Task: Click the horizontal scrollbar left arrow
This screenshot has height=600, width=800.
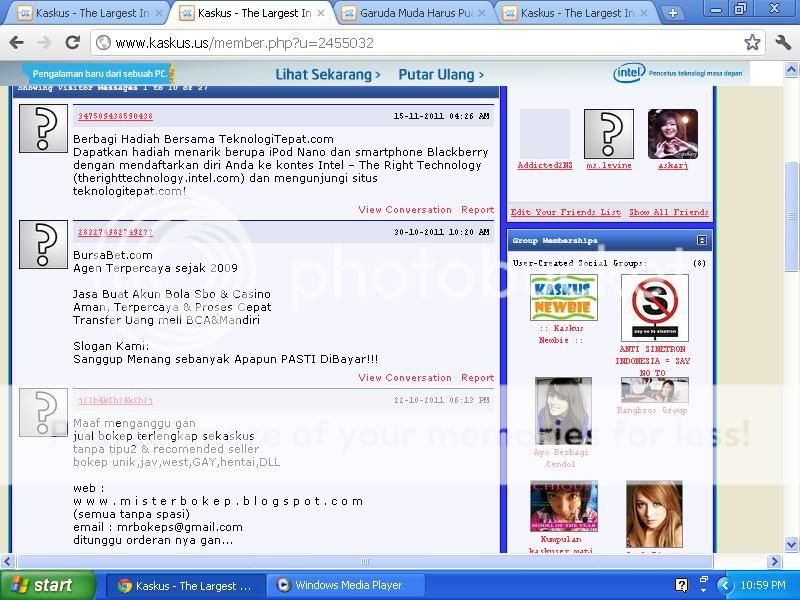Action: tap(7, 562)
